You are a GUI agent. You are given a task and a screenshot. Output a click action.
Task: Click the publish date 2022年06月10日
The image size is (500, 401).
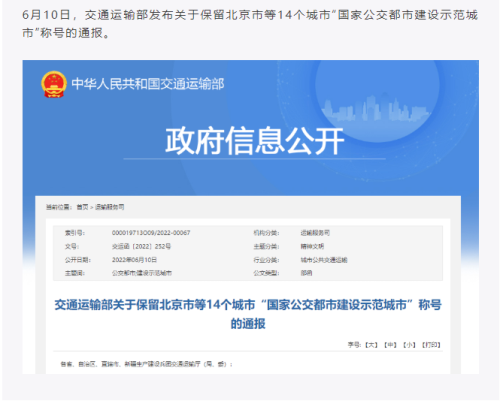[x=134, y=260]
